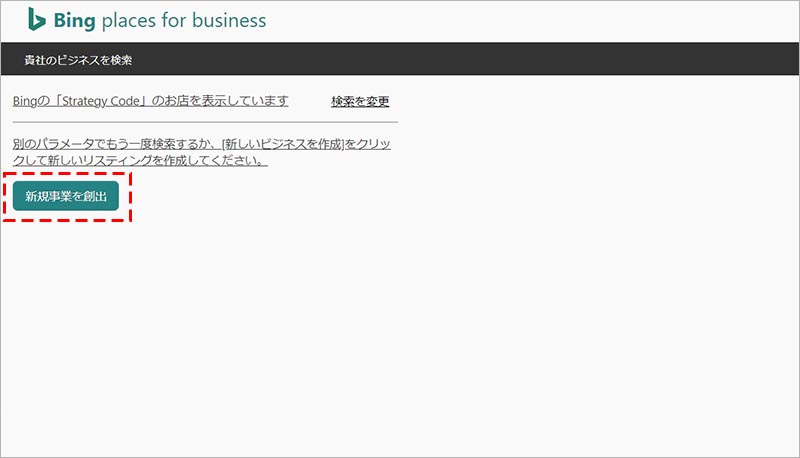Click the "business" word in the page title
800x458 pixels.
click(x=229, y=20)
